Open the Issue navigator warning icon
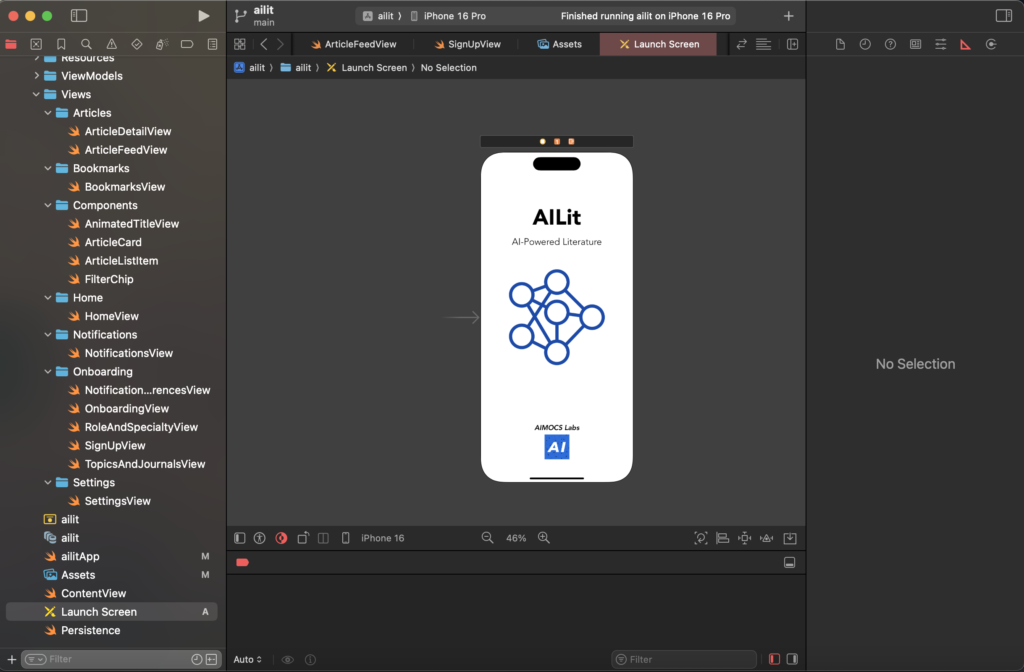 pyautogui.click(x=111, y=44)
